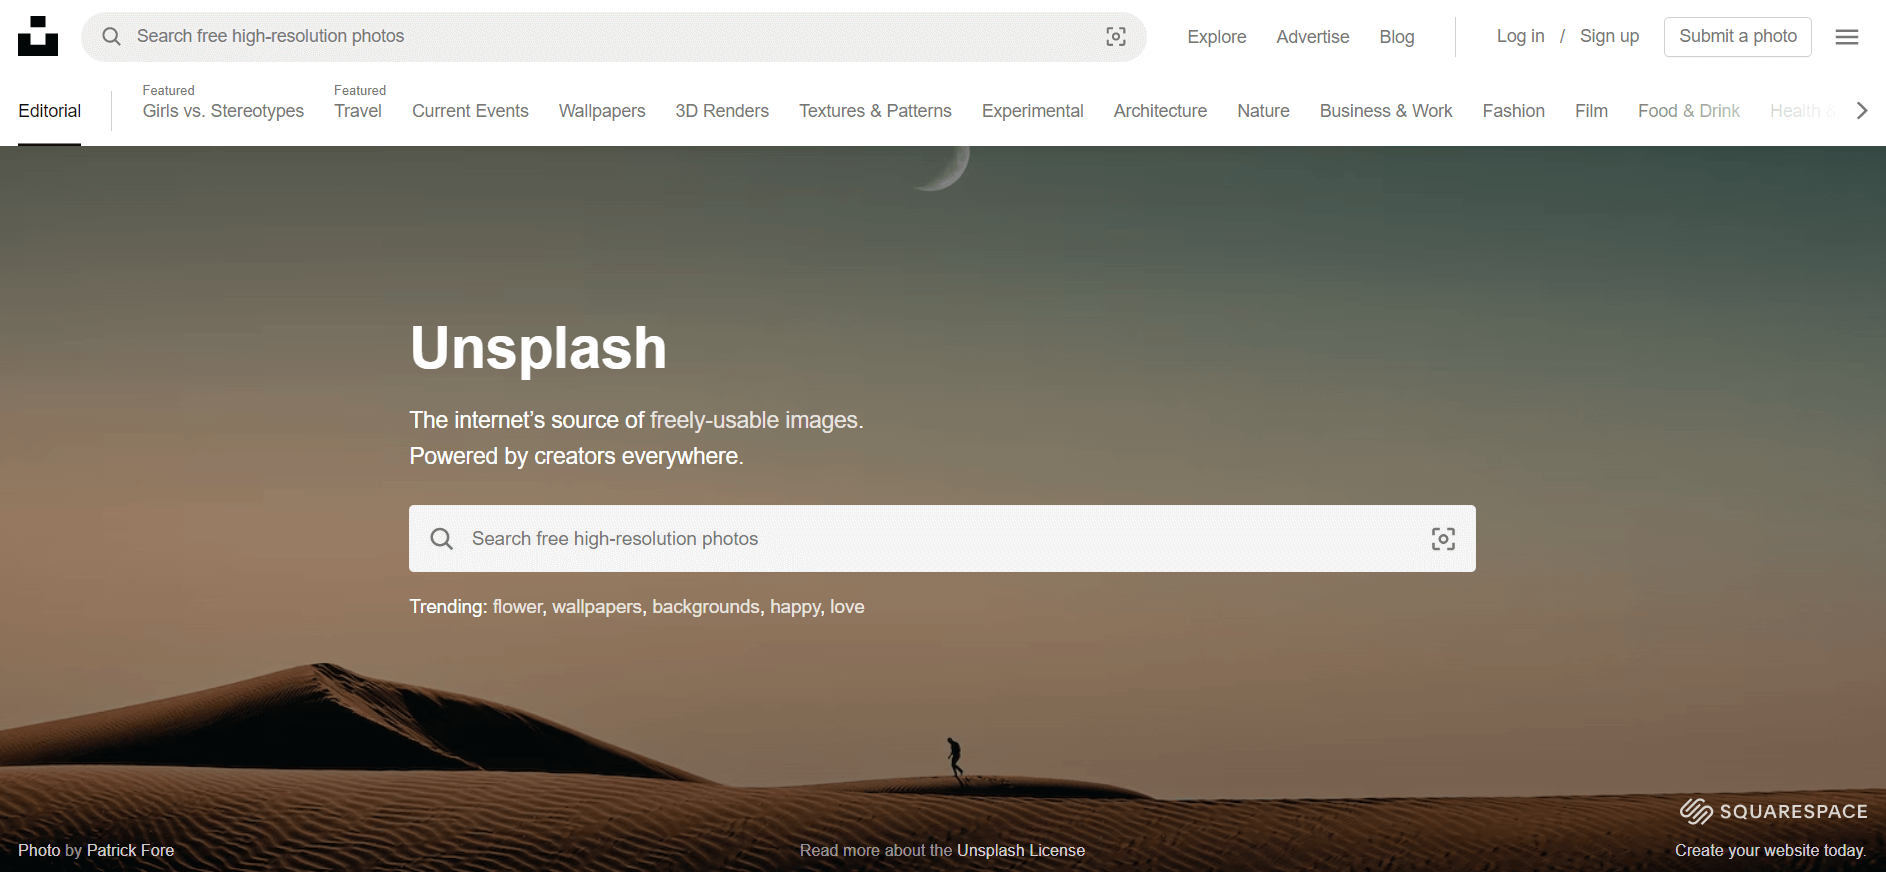This screenshot has height=872, width=1886.
Task: Open the Advertise link
Action: [x=1313, y=37]
